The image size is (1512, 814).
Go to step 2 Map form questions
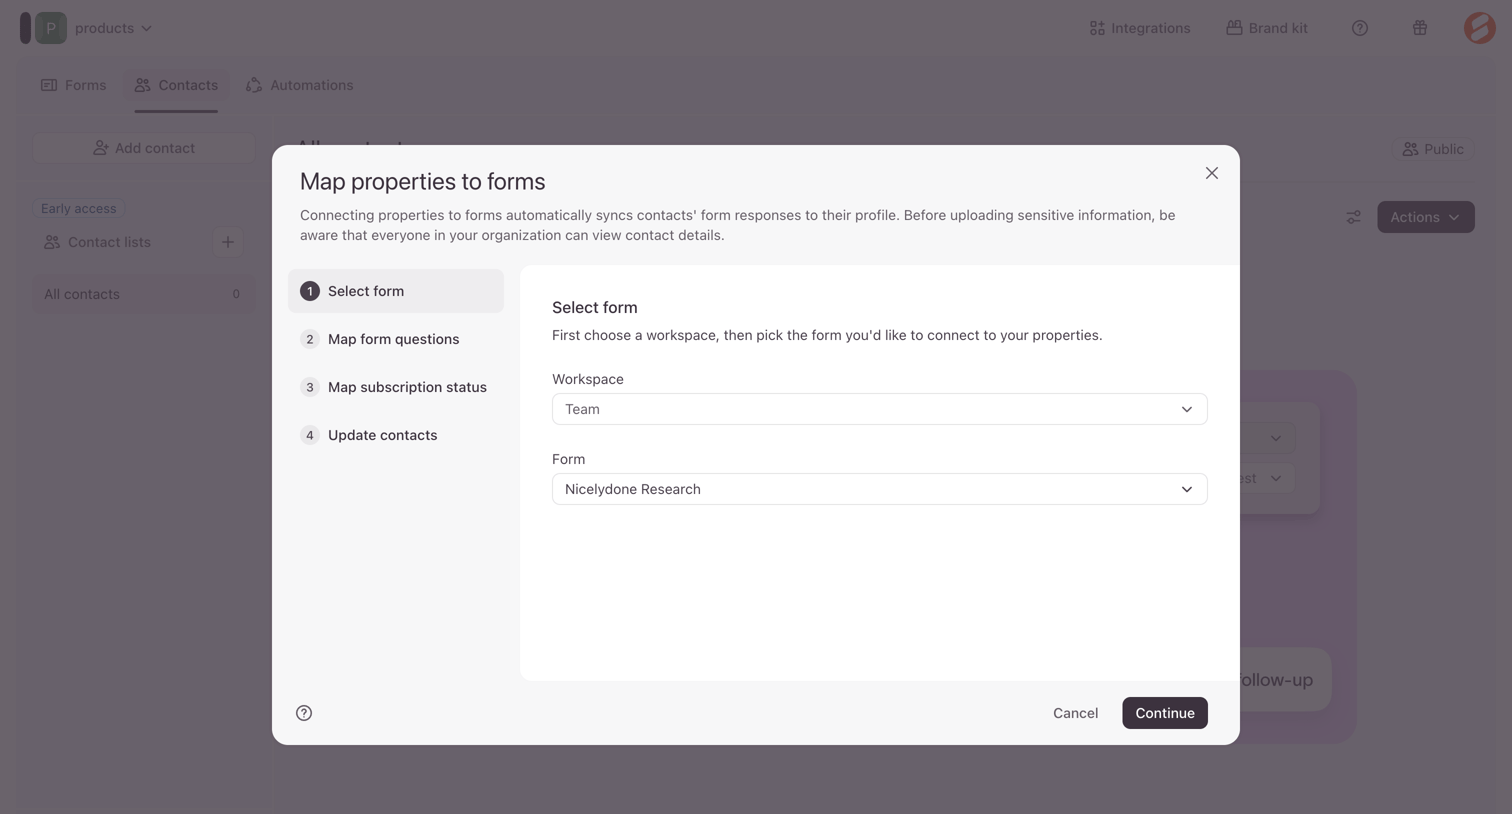point(396,339)
